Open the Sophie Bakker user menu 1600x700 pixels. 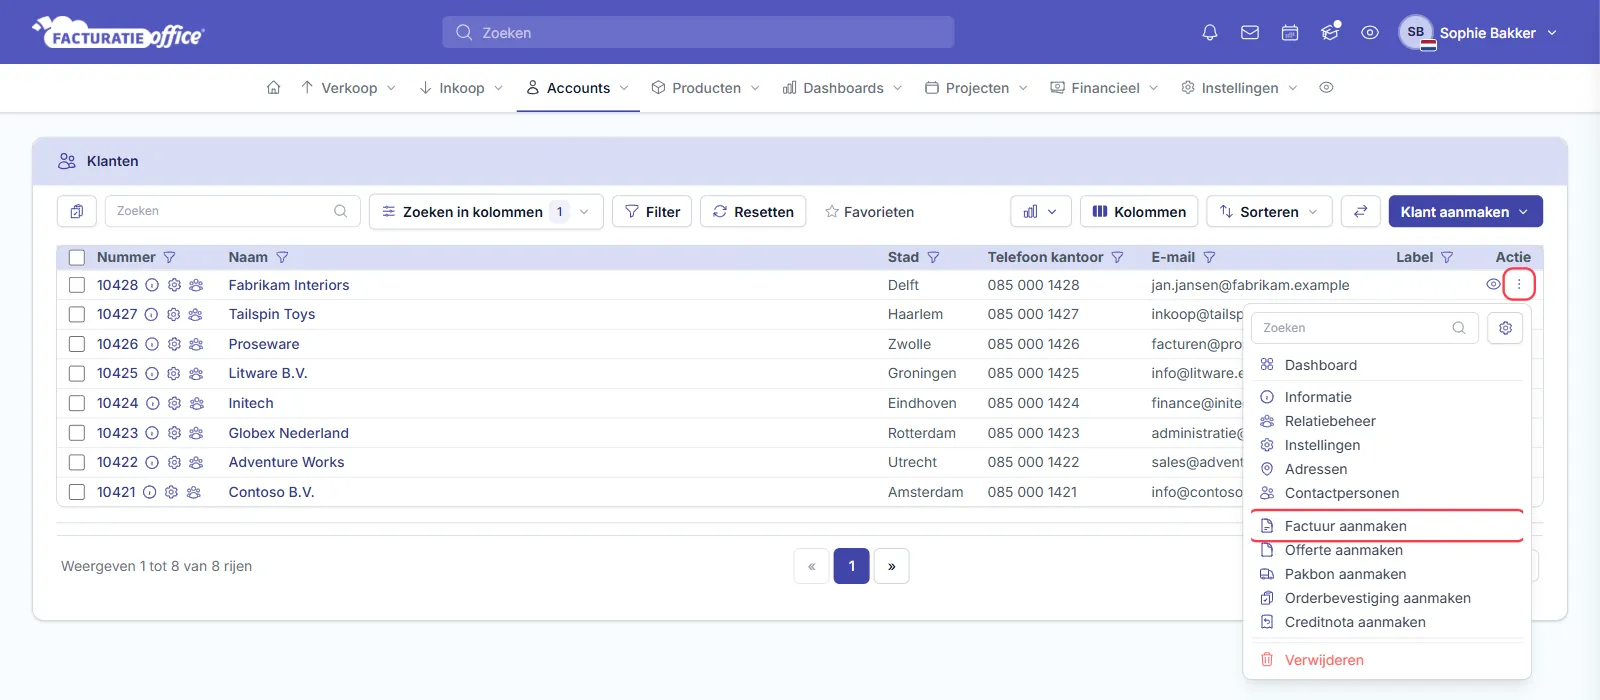tap(1479, 32)
